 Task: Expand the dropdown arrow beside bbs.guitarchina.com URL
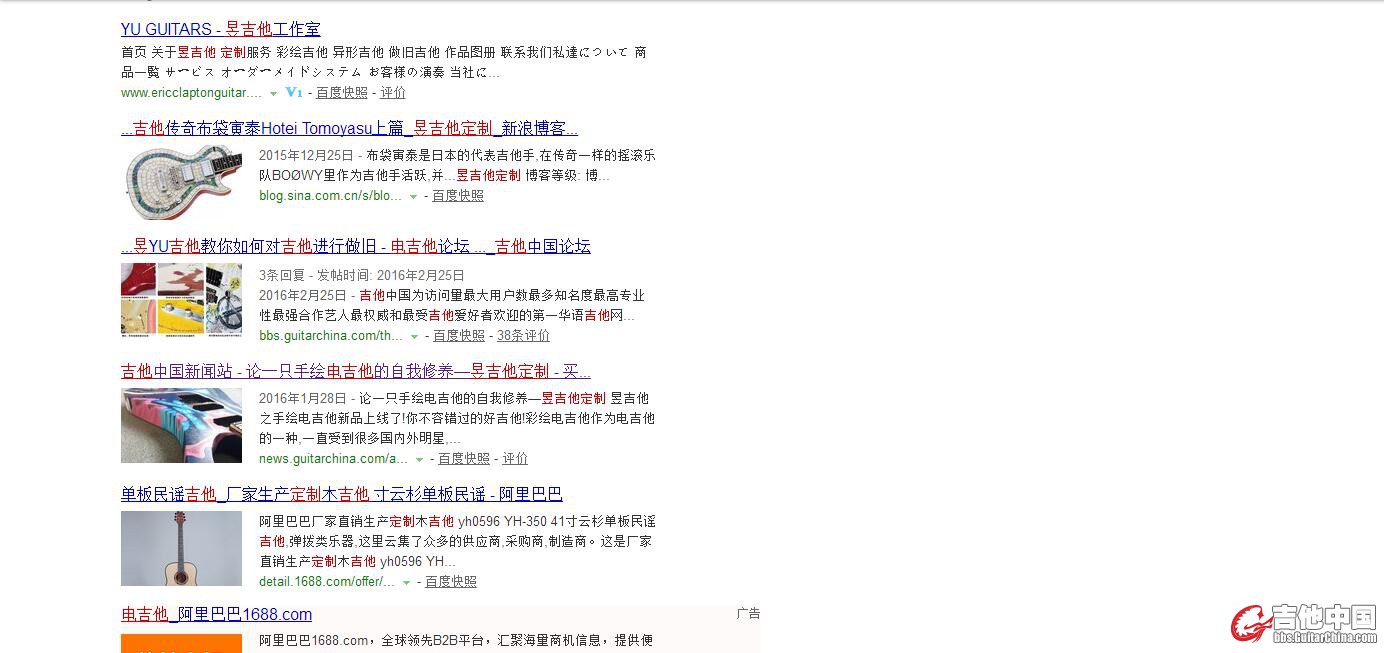click(x=414, y=336)
